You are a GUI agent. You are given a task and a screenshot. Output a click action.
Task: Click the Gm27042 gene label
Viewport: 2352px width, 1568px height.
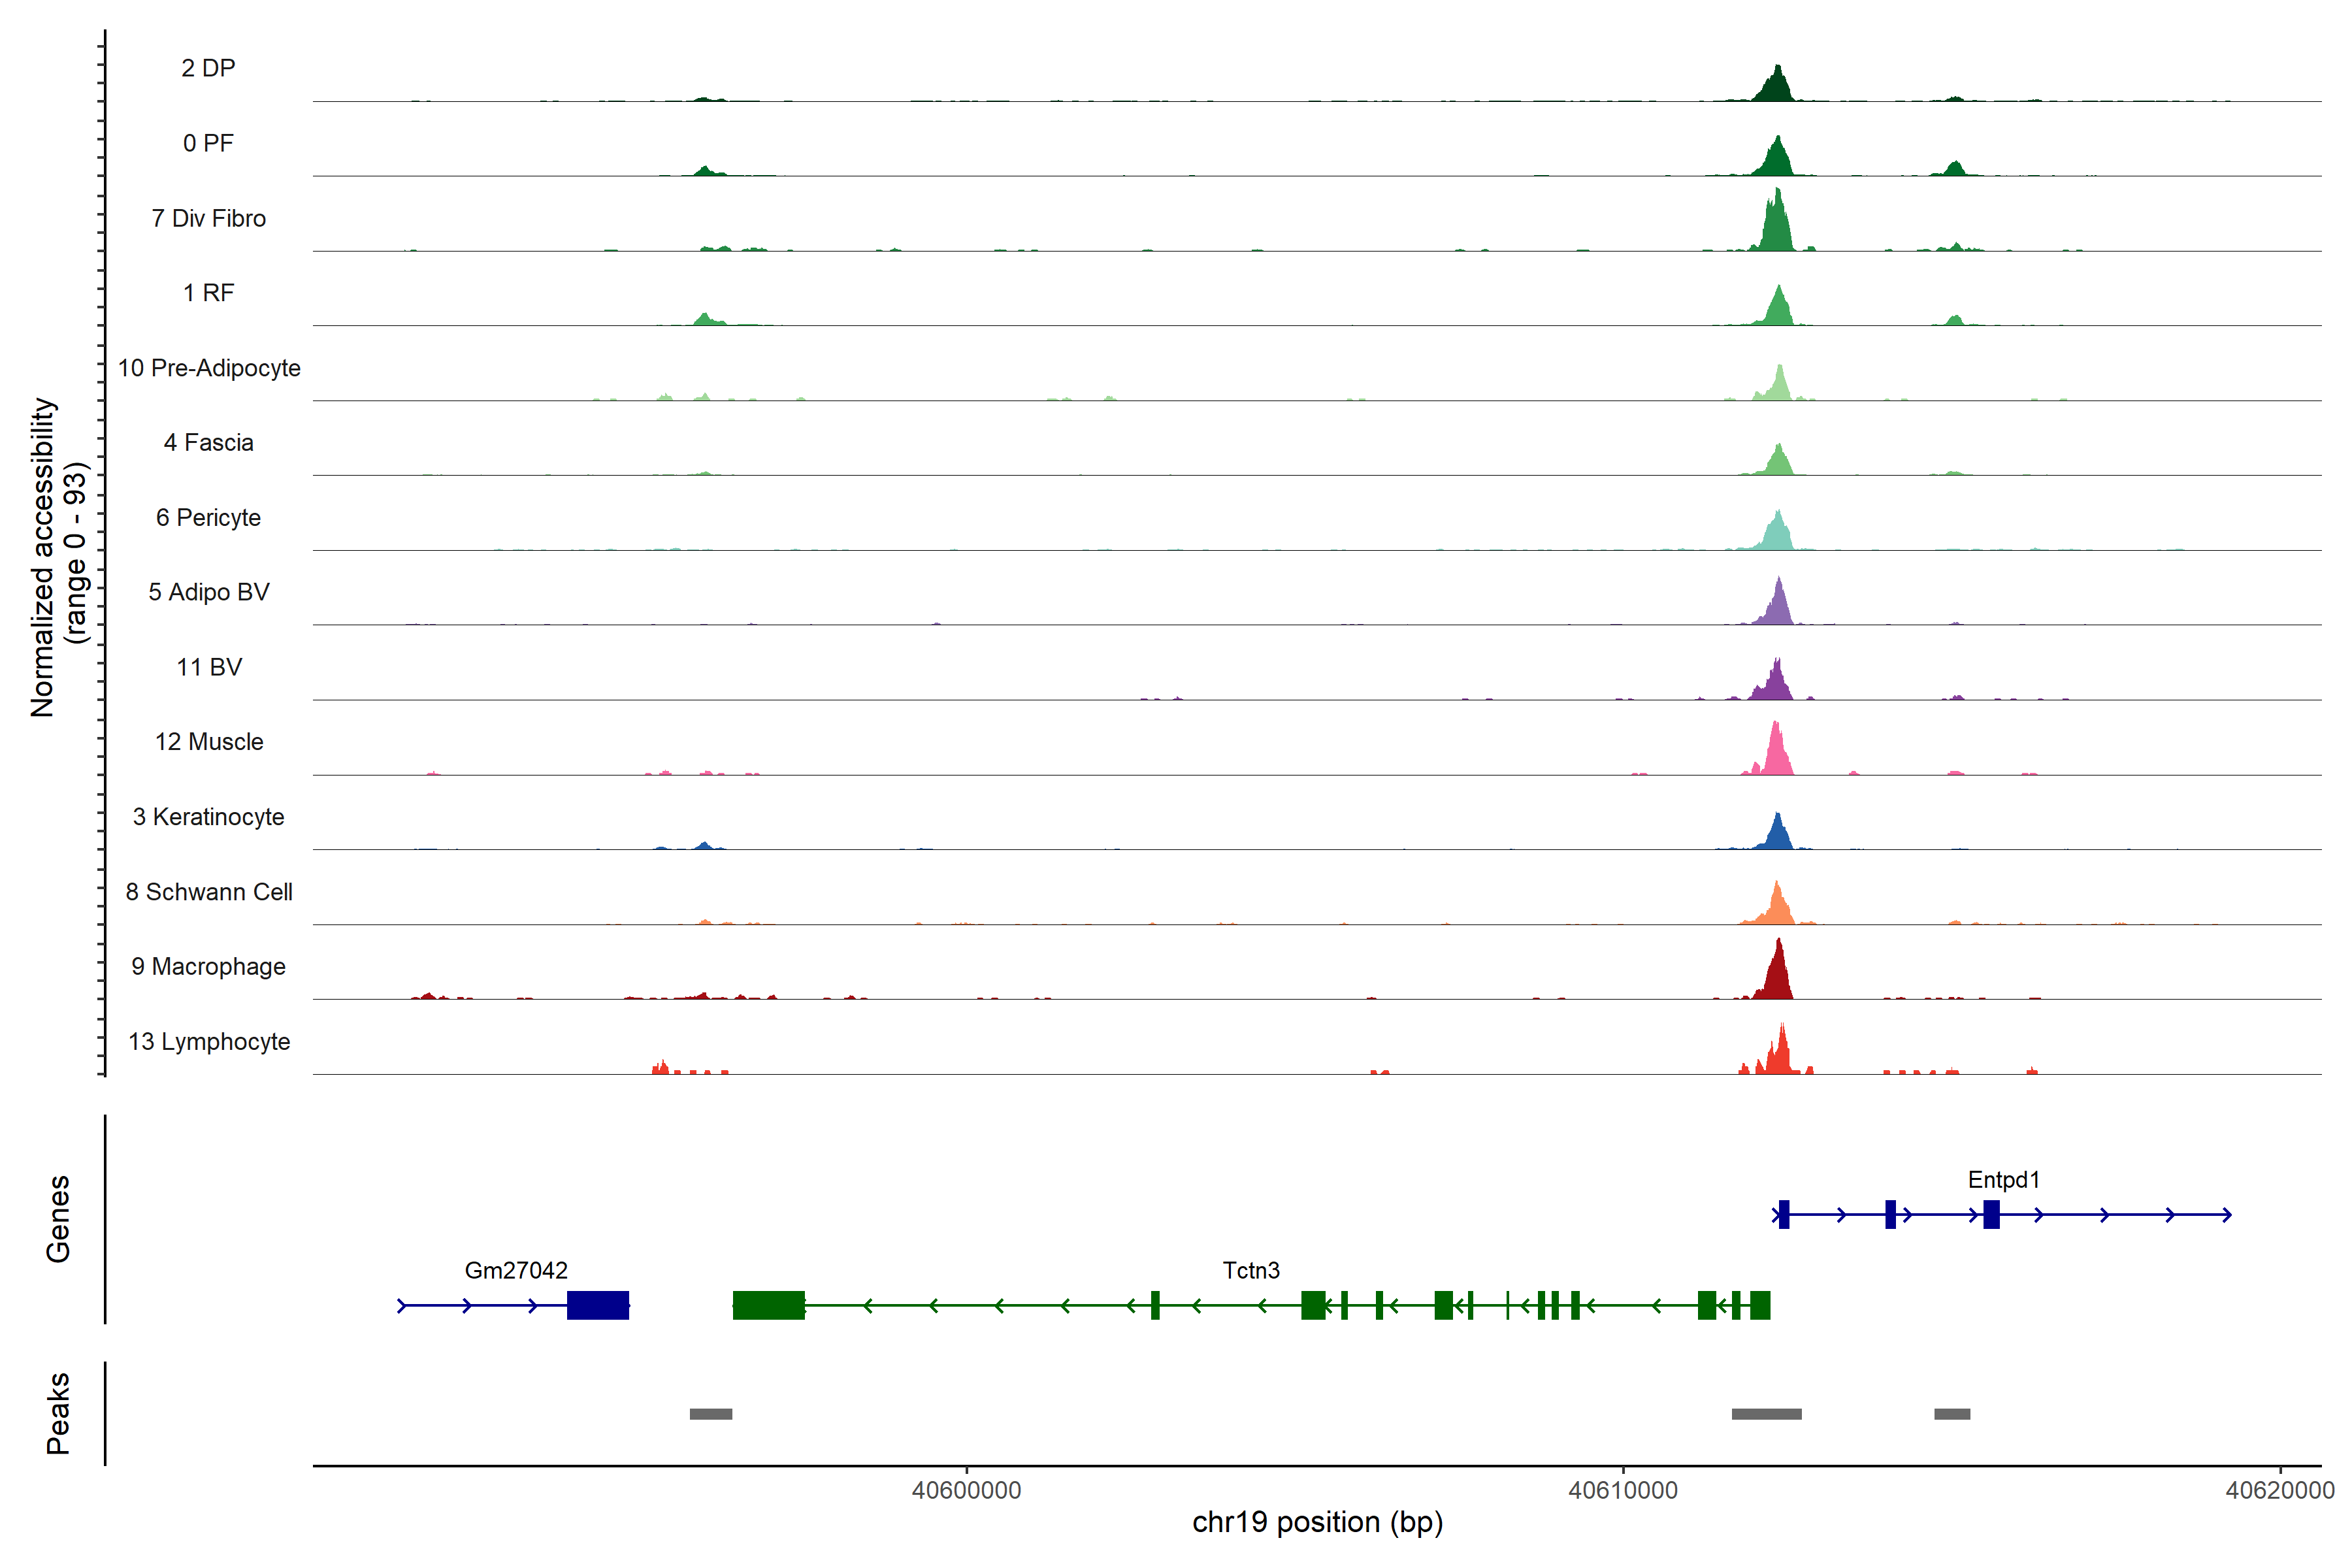coord(516,1270)
